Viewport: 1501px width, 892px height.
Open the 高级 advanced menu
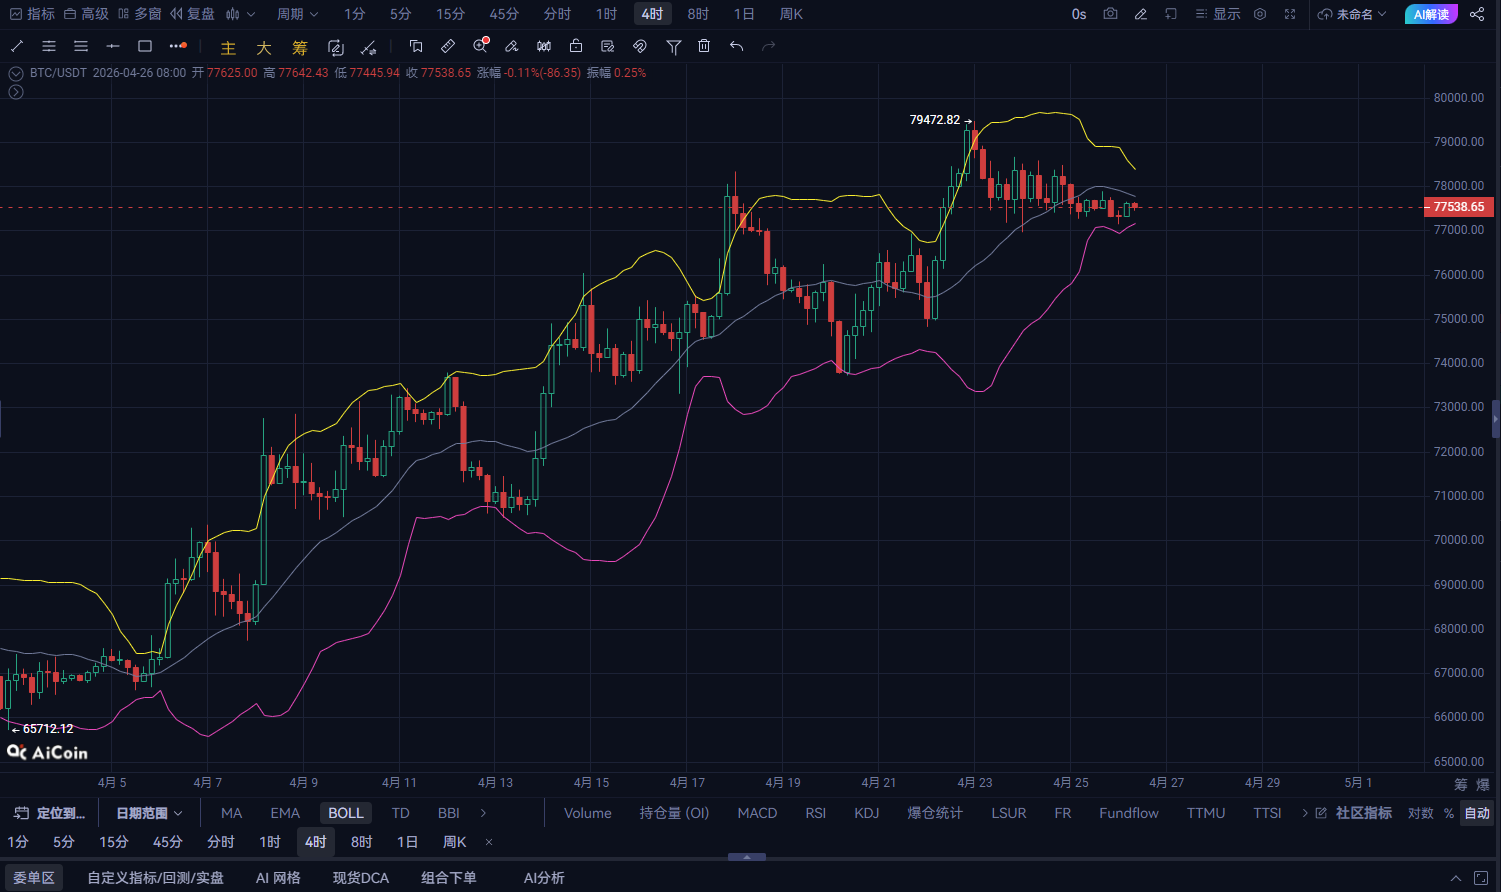(x=86, y=14)
